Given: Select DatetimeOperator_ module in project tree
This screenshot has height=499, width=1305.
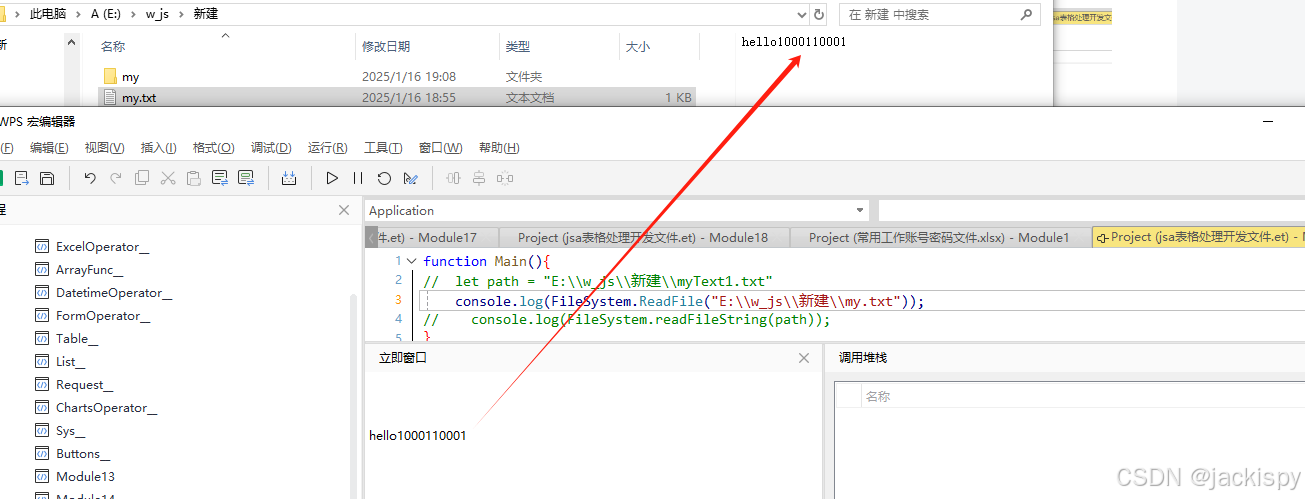Looking at the screenshot, I should coord(114,292).
